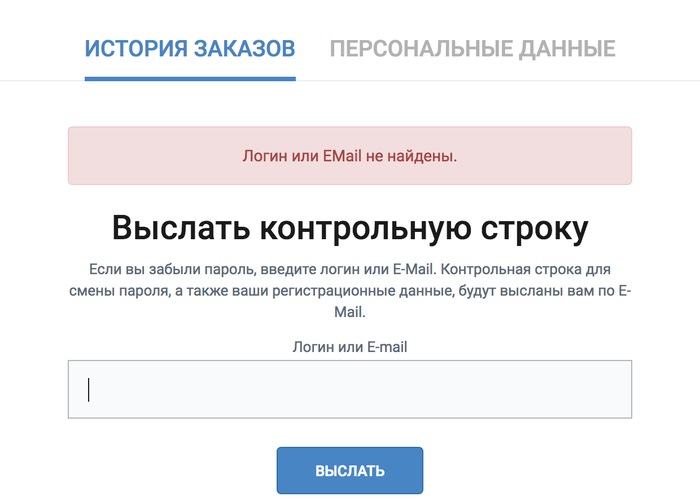This screenshot has width=700, height=501.
Task: Focus the Логин или E-mail input field
Action: (x=350, y=389)
